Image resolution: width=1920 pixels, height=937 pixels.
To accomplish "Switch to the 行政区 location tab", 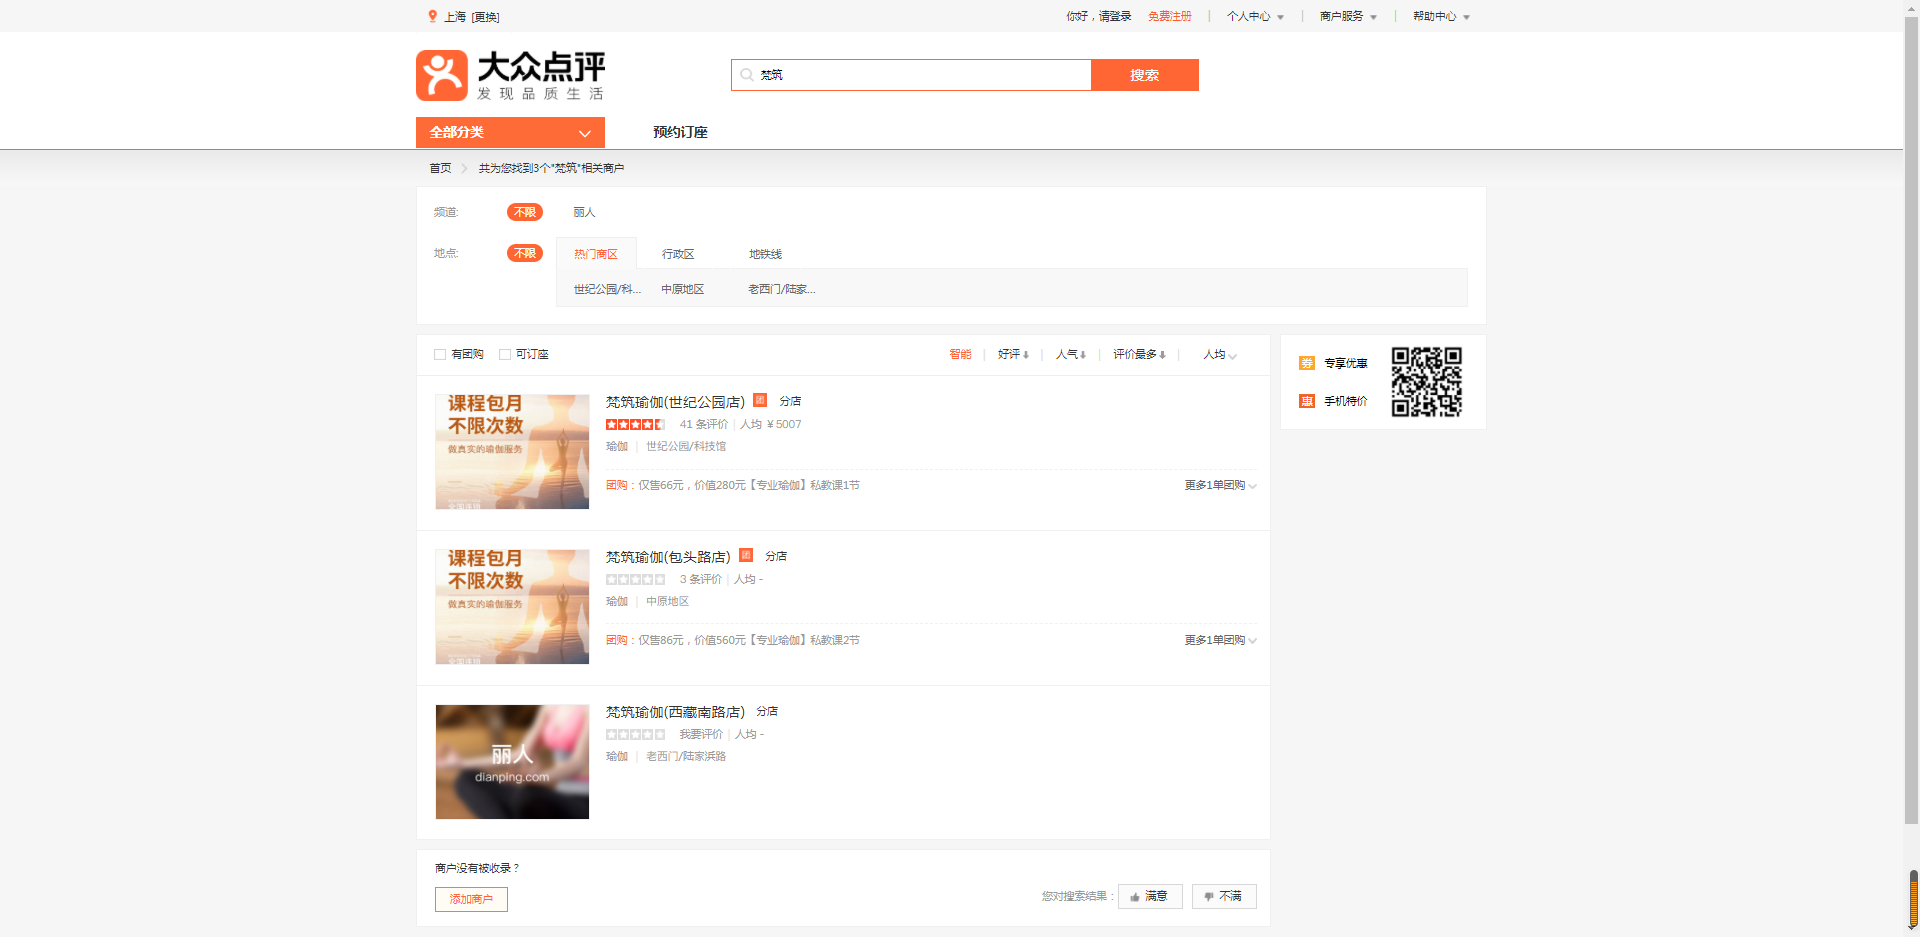I will (x=677, y=254).
